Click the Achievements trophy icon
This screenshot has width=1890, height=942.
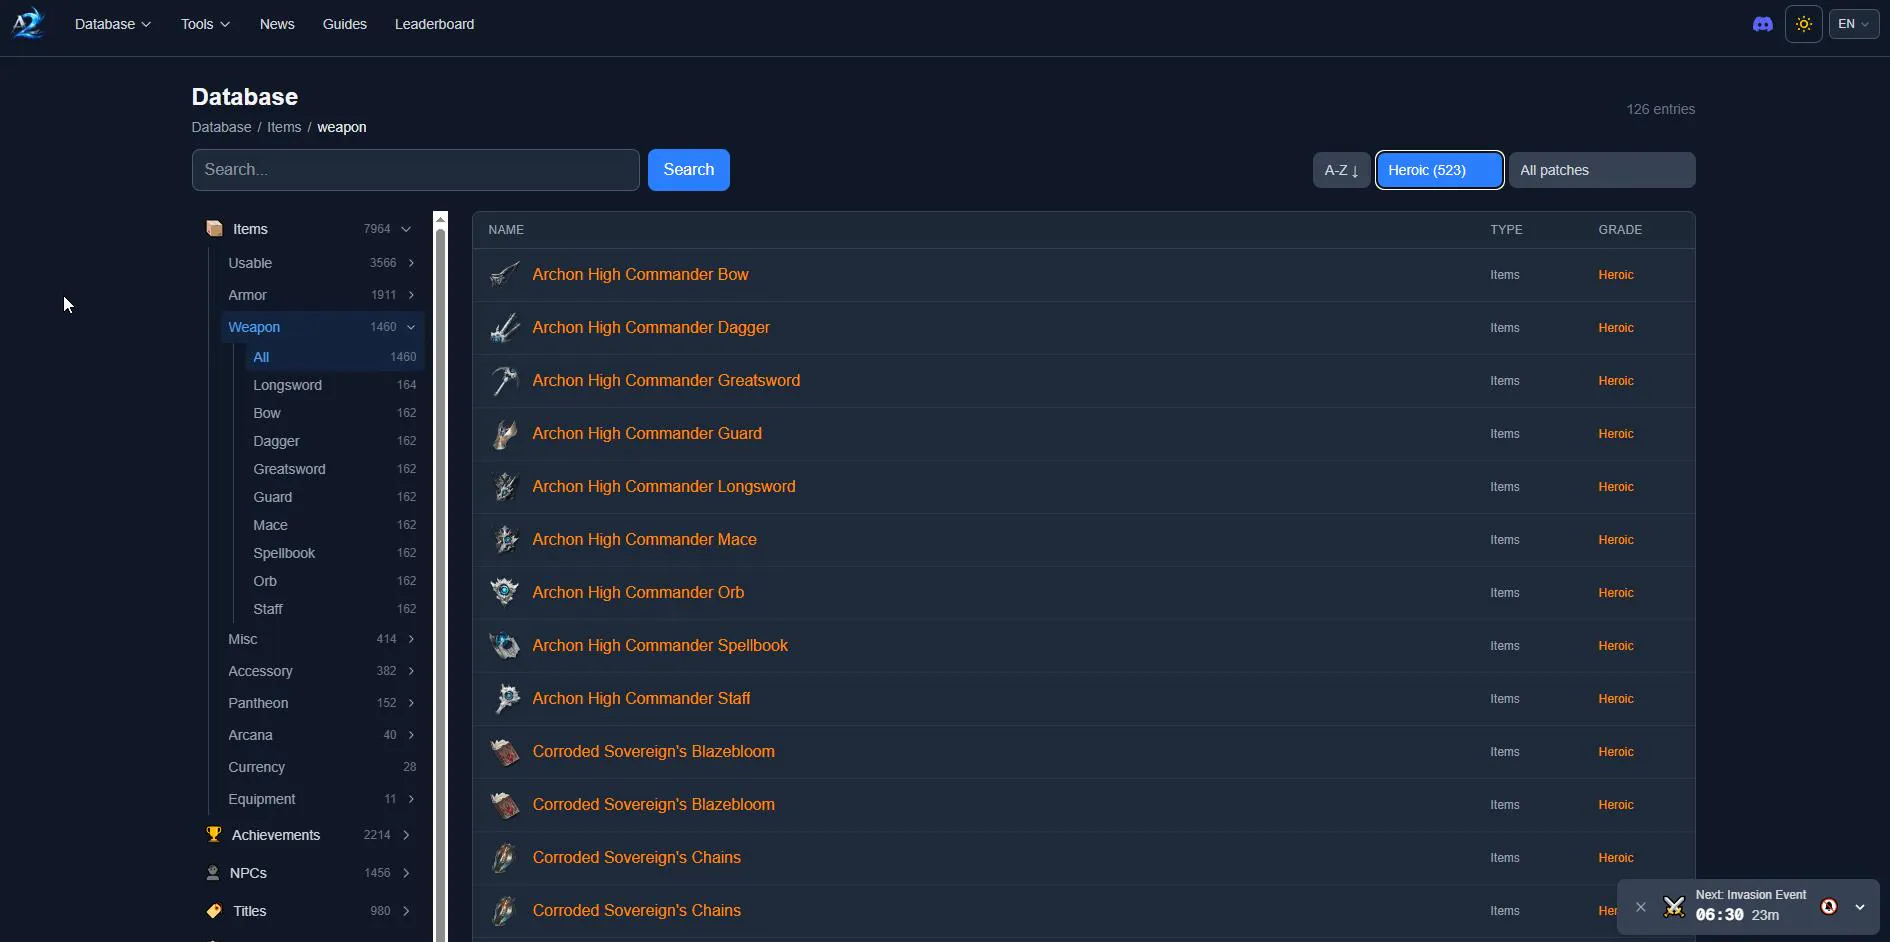tap(213, 834)
